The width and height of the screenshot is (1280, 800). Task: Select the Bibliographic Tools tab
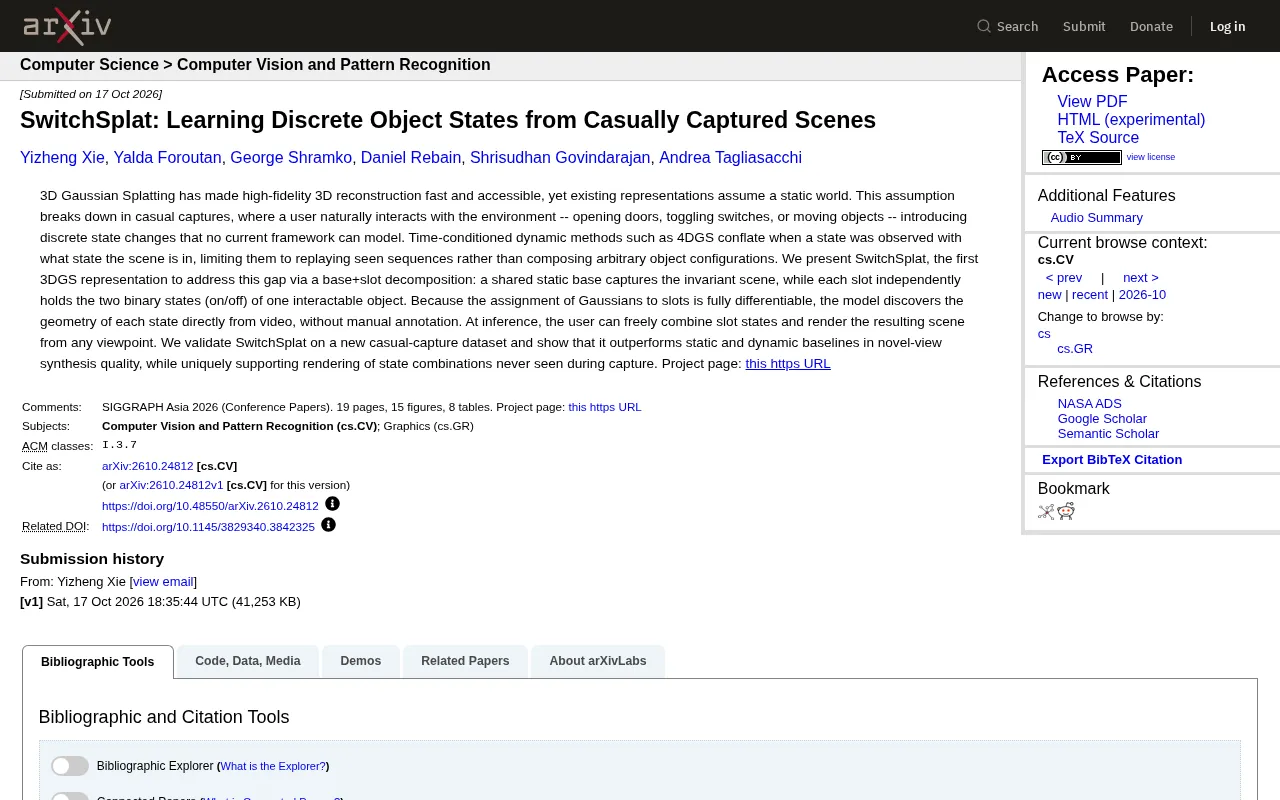[98, 662]
